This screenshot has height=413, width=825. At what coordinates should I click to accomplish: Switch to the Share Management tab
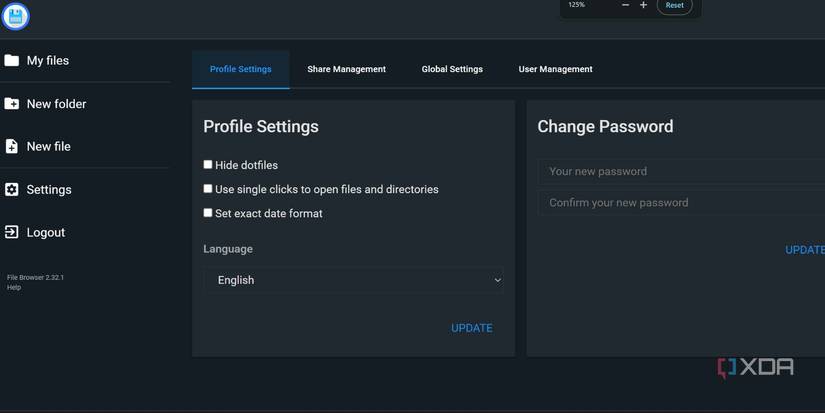346,69
